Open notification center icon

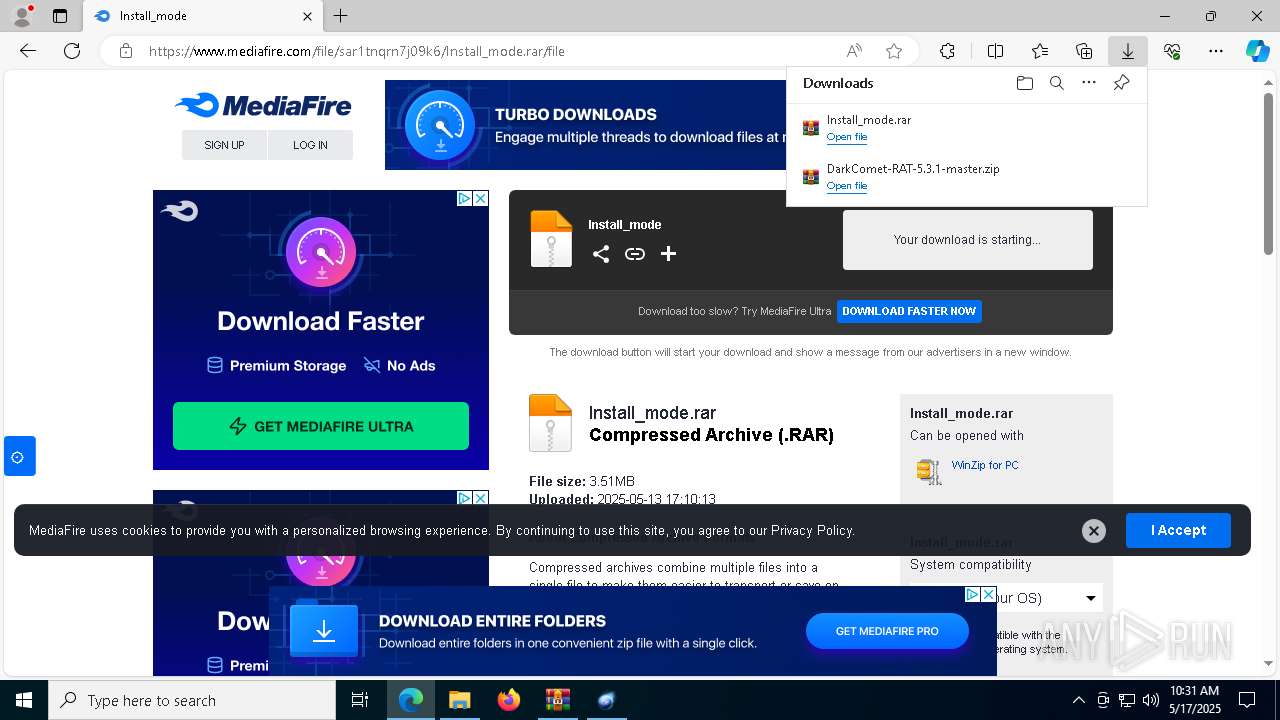coord(1247,700)
